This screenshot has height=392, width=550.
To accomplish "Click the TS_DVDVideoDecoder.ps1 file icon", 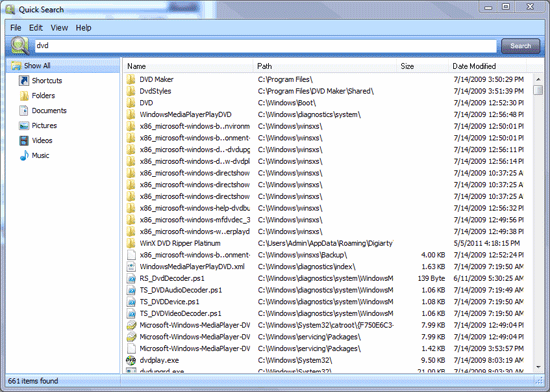I will pos(131,313).
